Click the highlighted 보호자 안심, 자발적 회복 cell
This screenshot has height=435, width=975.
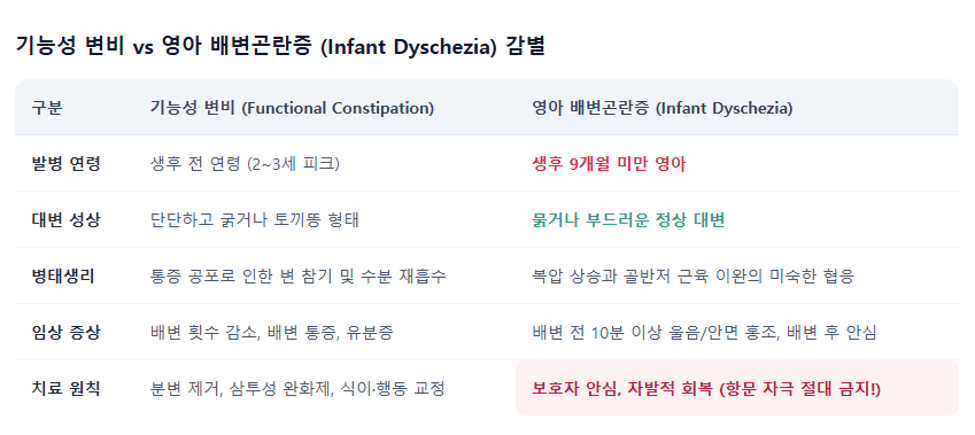737,387
